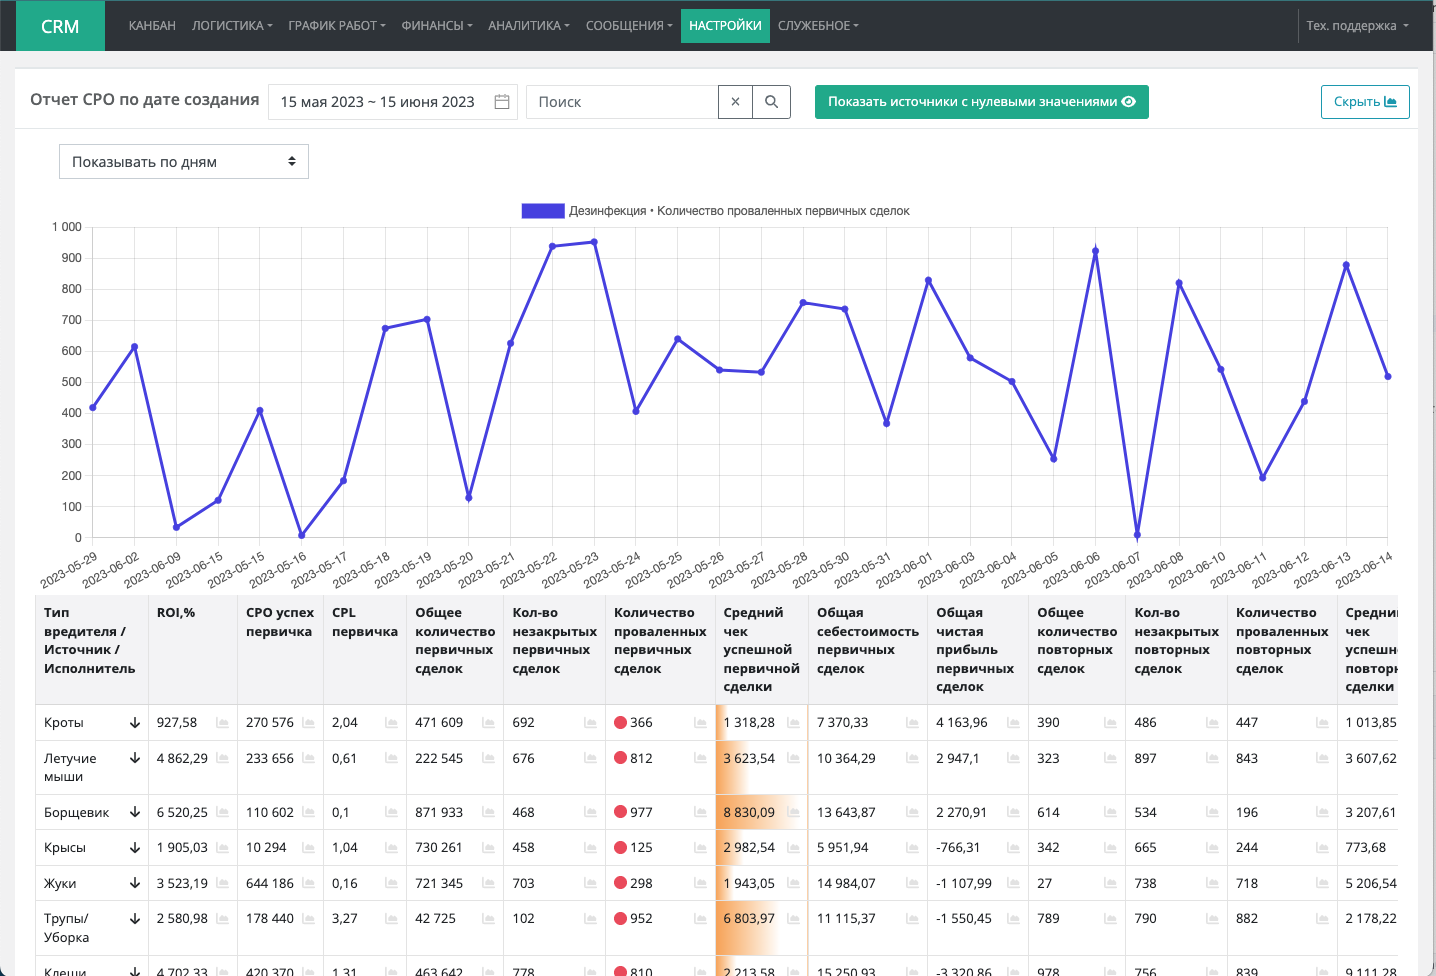
Task: Open the Финансы menu dropdown
Action: (x=436, y=26)
